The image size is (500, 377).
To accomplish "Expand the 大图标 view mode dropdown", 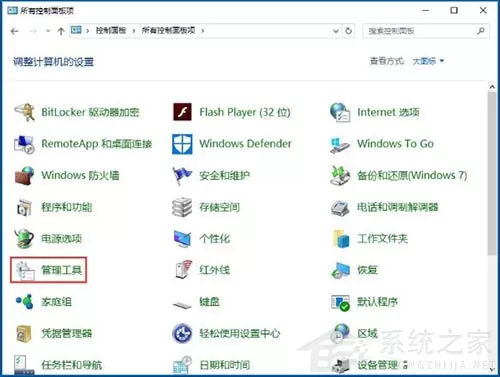I will coord(428,61).
